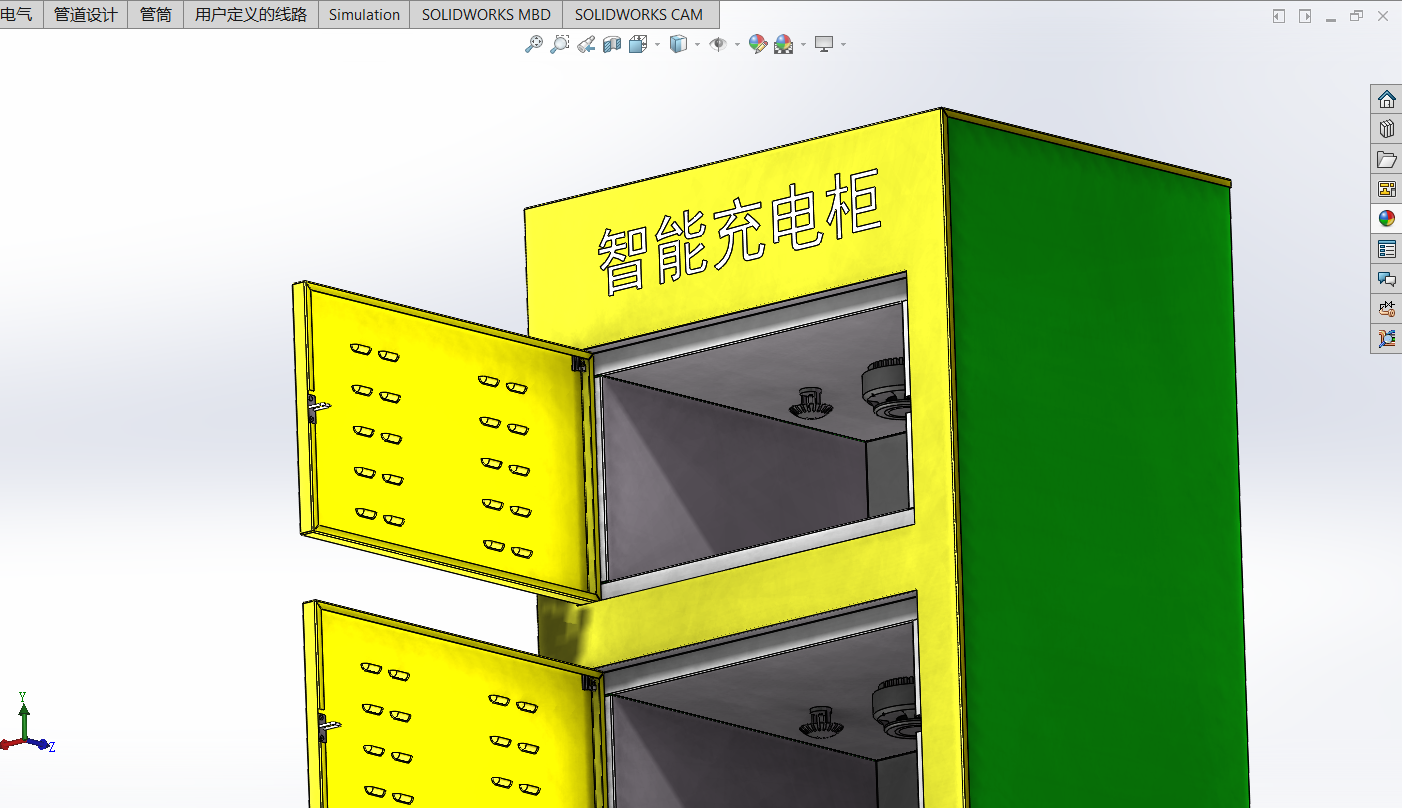Click the Zoom to Fit magnifier icon
The height and width of the screenshot is (808, 1402).
click(x=534, y=44)
